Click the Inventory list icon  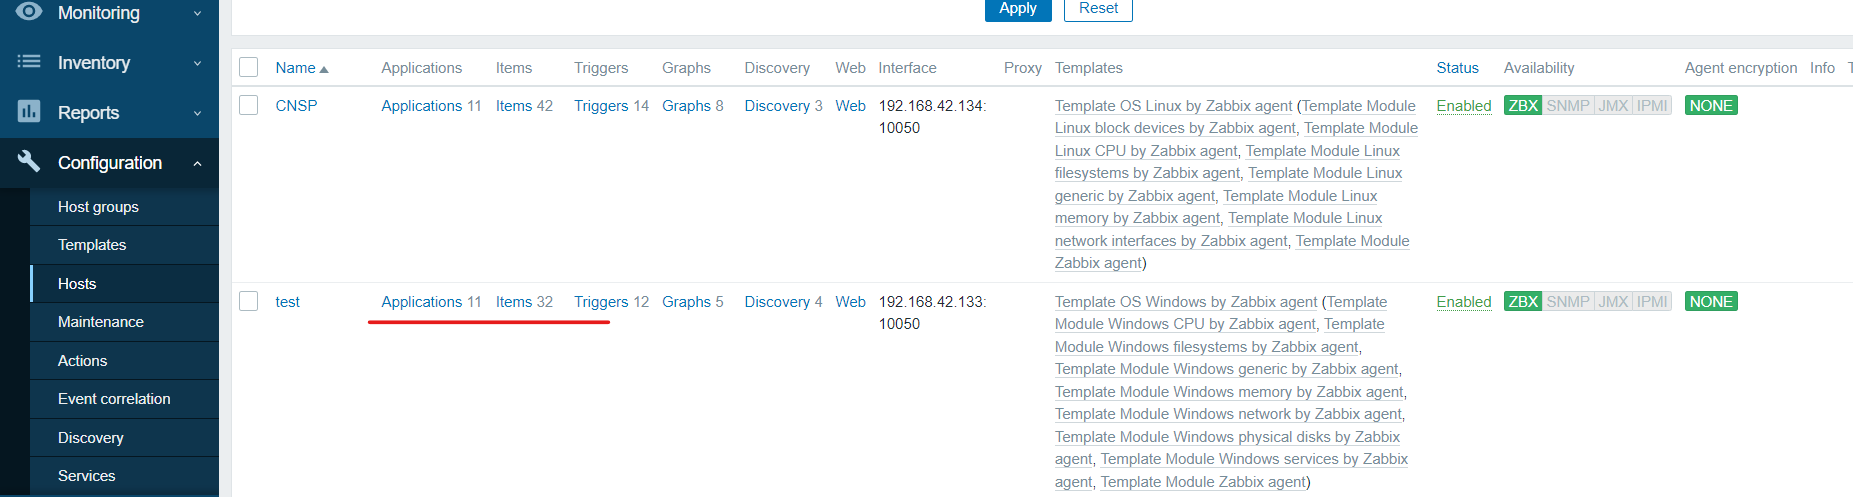(29, 62)
